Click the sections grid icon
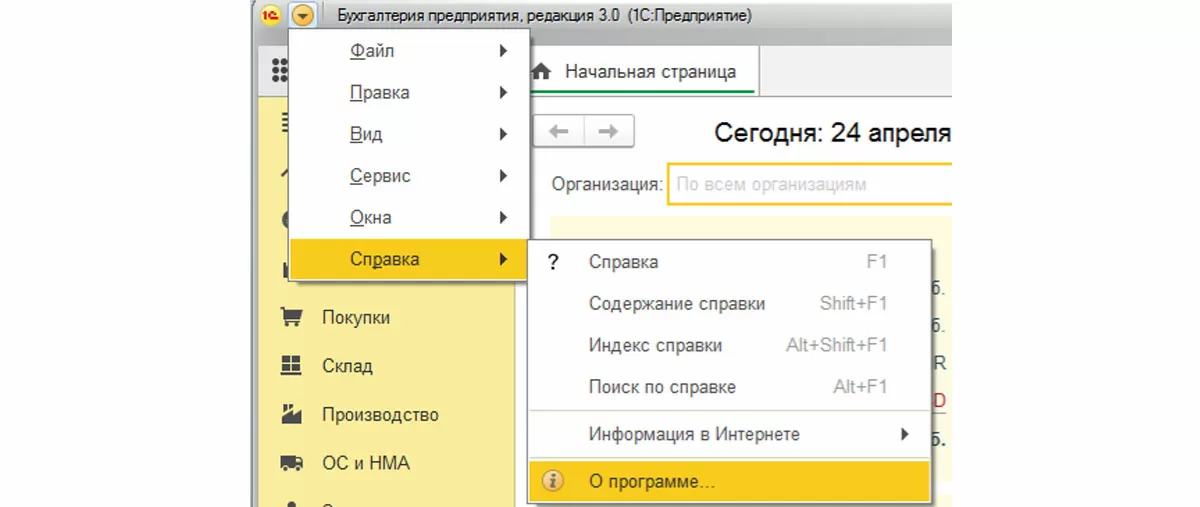The width and height of the screenshot is (1200, 507). (x=280, y=69)
